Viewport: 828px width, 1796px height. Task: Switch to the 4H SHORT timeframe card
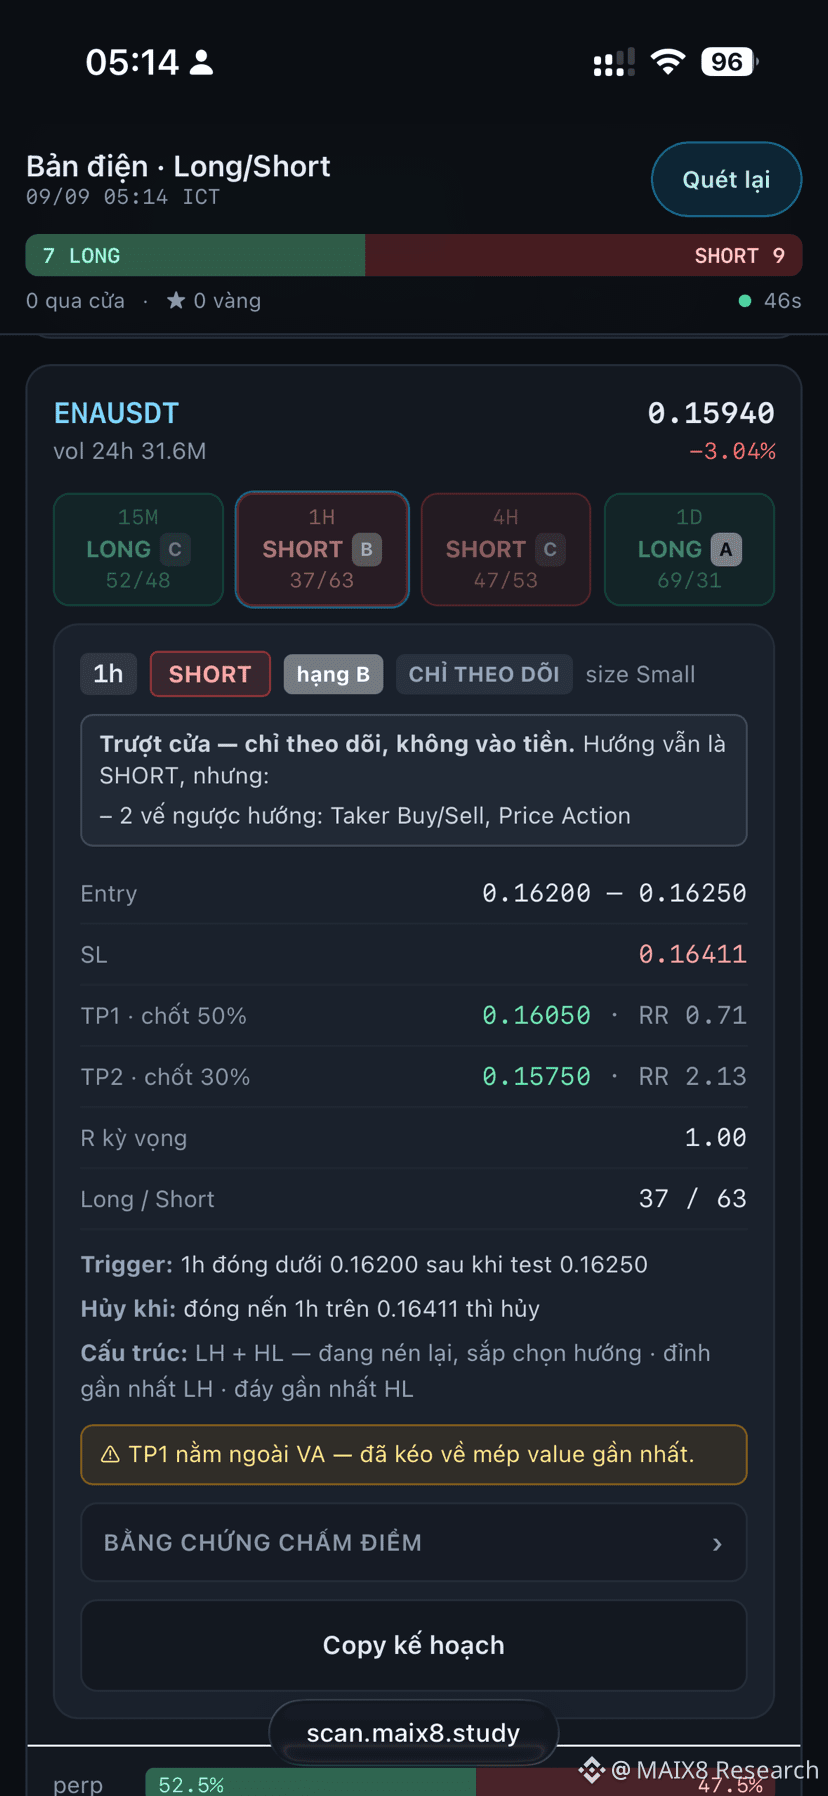tap(506, 549)
